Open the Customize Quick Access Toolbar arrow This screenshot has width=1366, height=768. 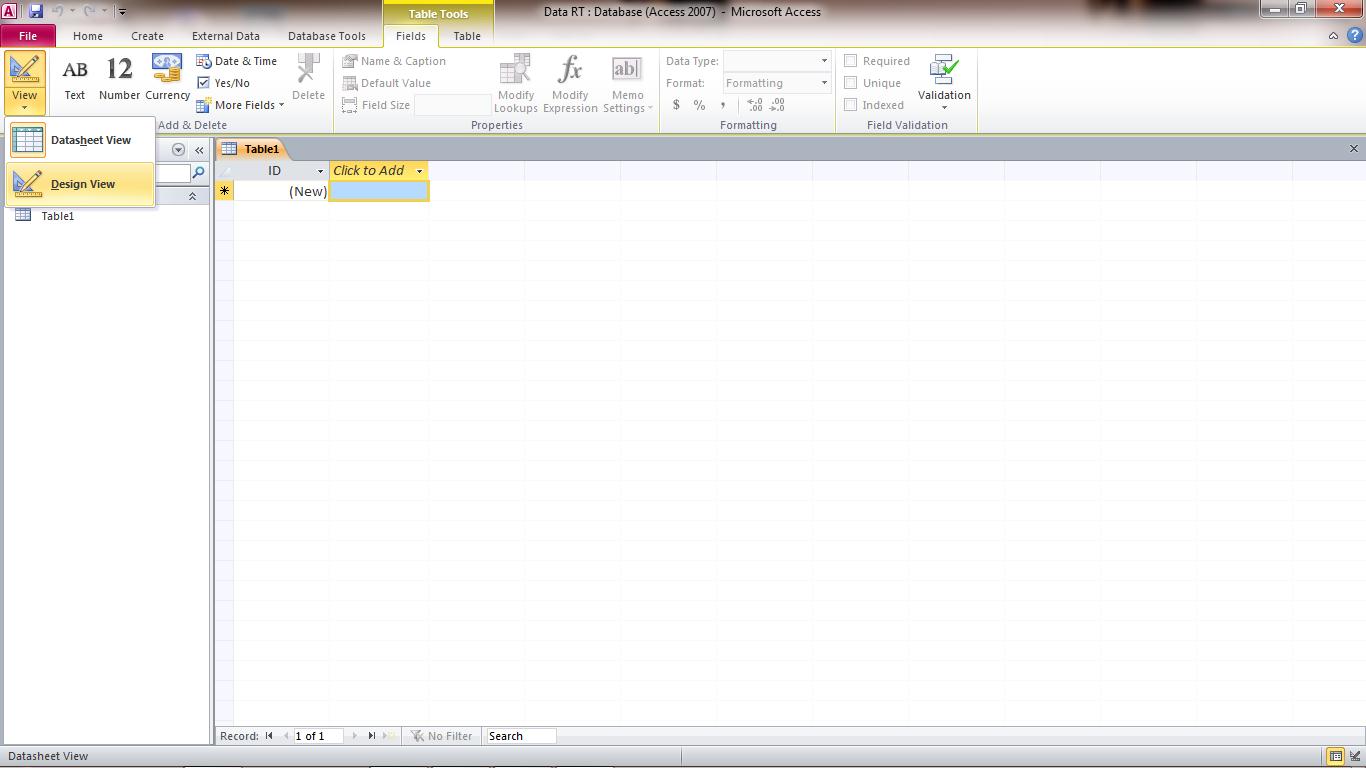122,13
